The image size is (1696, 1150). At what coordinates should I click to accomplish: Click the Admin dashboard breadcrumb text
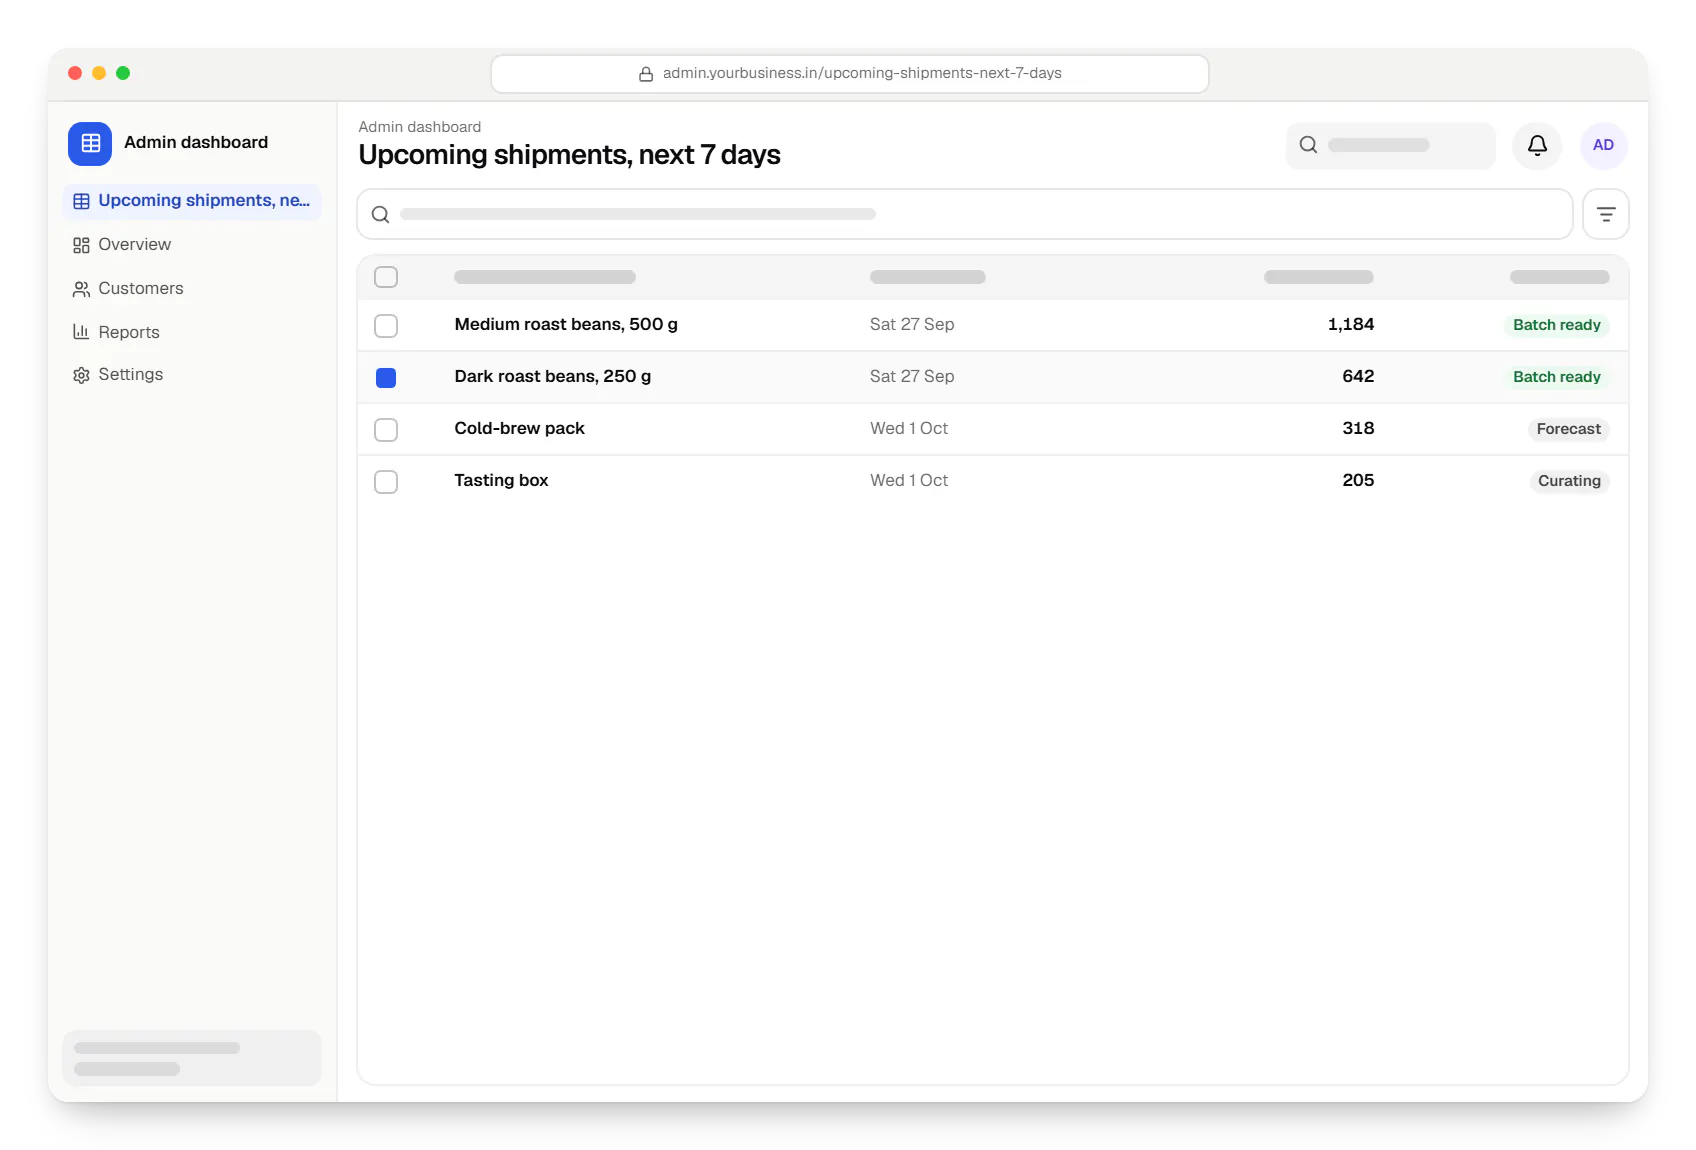[420, 127]
